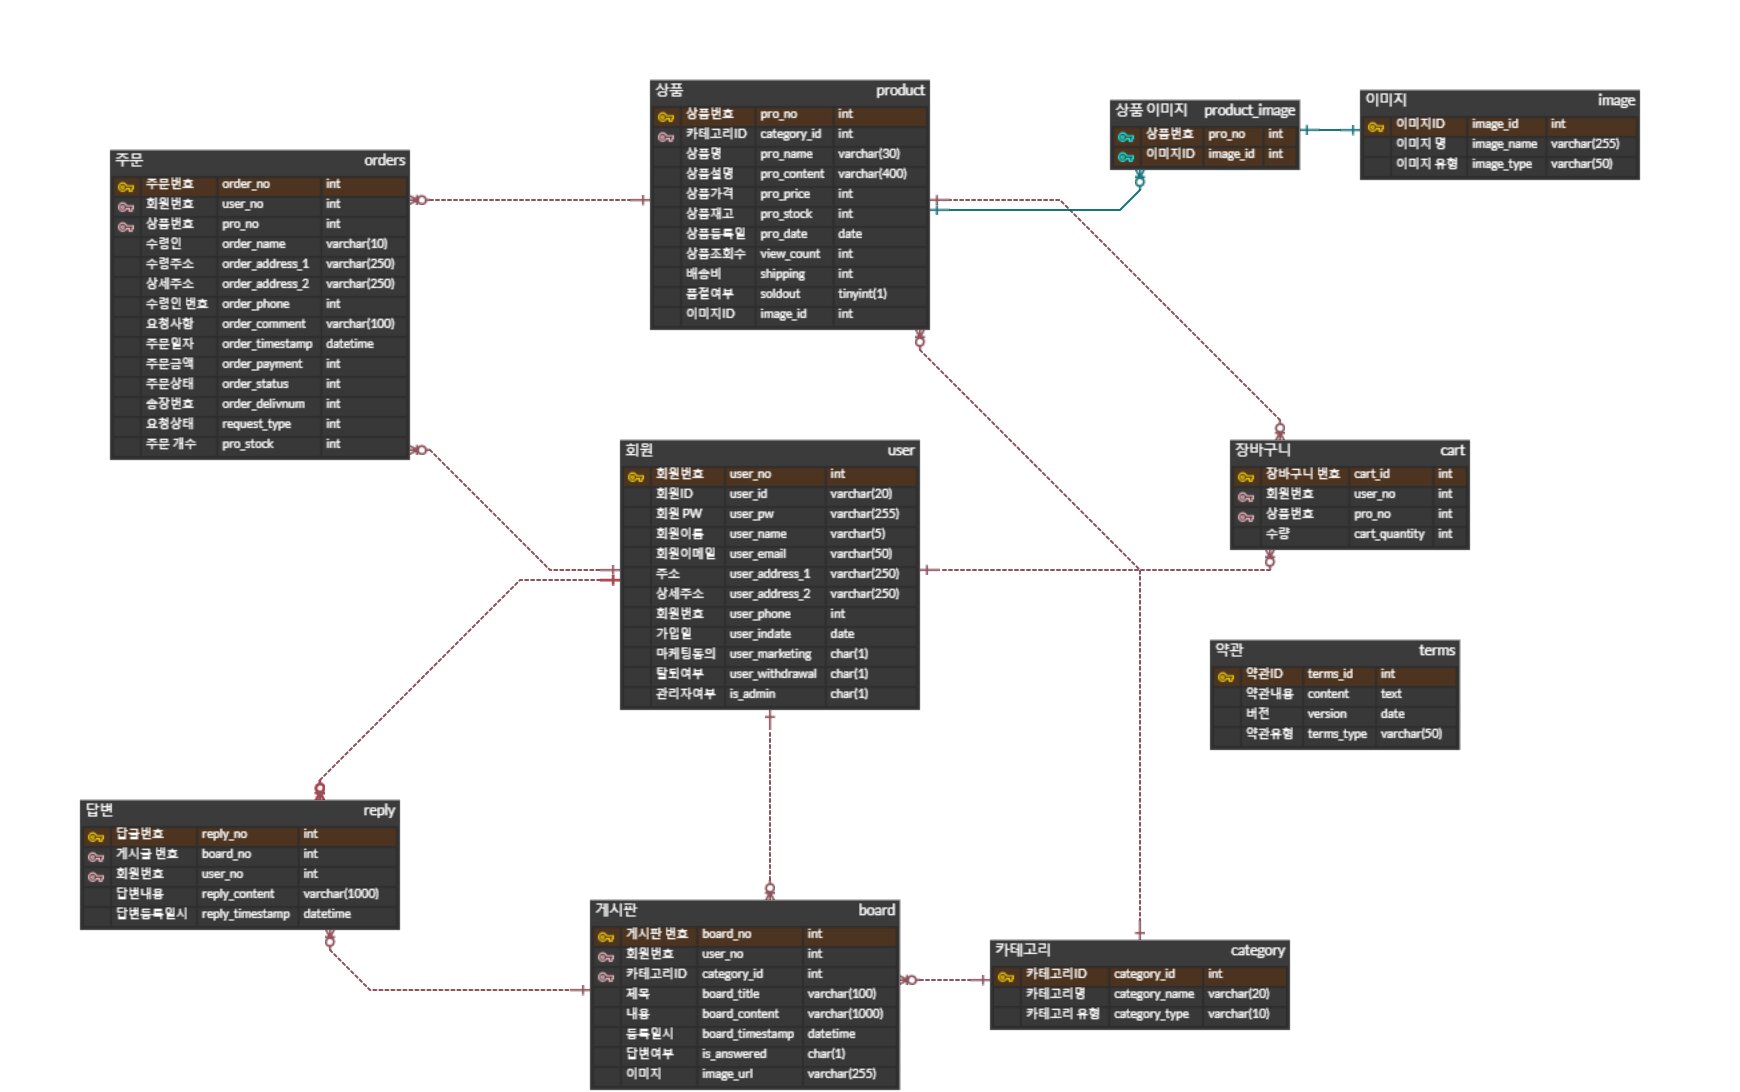1740x1092 pixels.
Task: Click the foreign key icon for pro_no in orders
Action: [x=126, y=226]
